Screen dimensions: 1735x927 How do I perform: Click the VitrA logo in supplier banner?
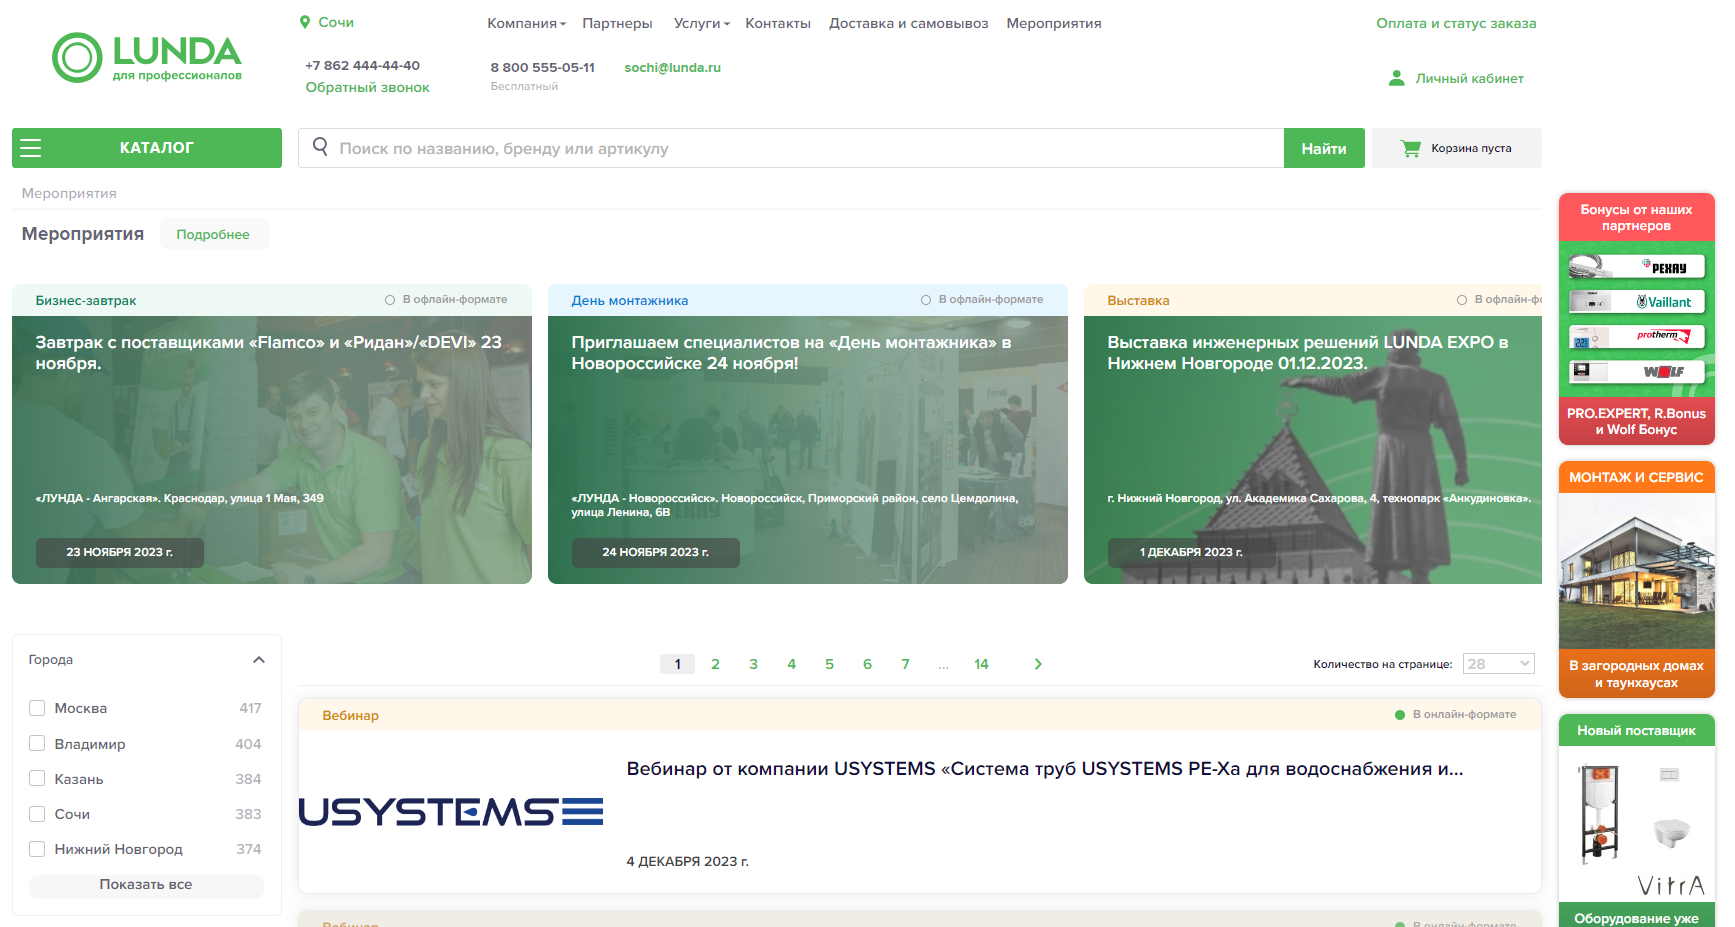click(x=1671, y=885)
